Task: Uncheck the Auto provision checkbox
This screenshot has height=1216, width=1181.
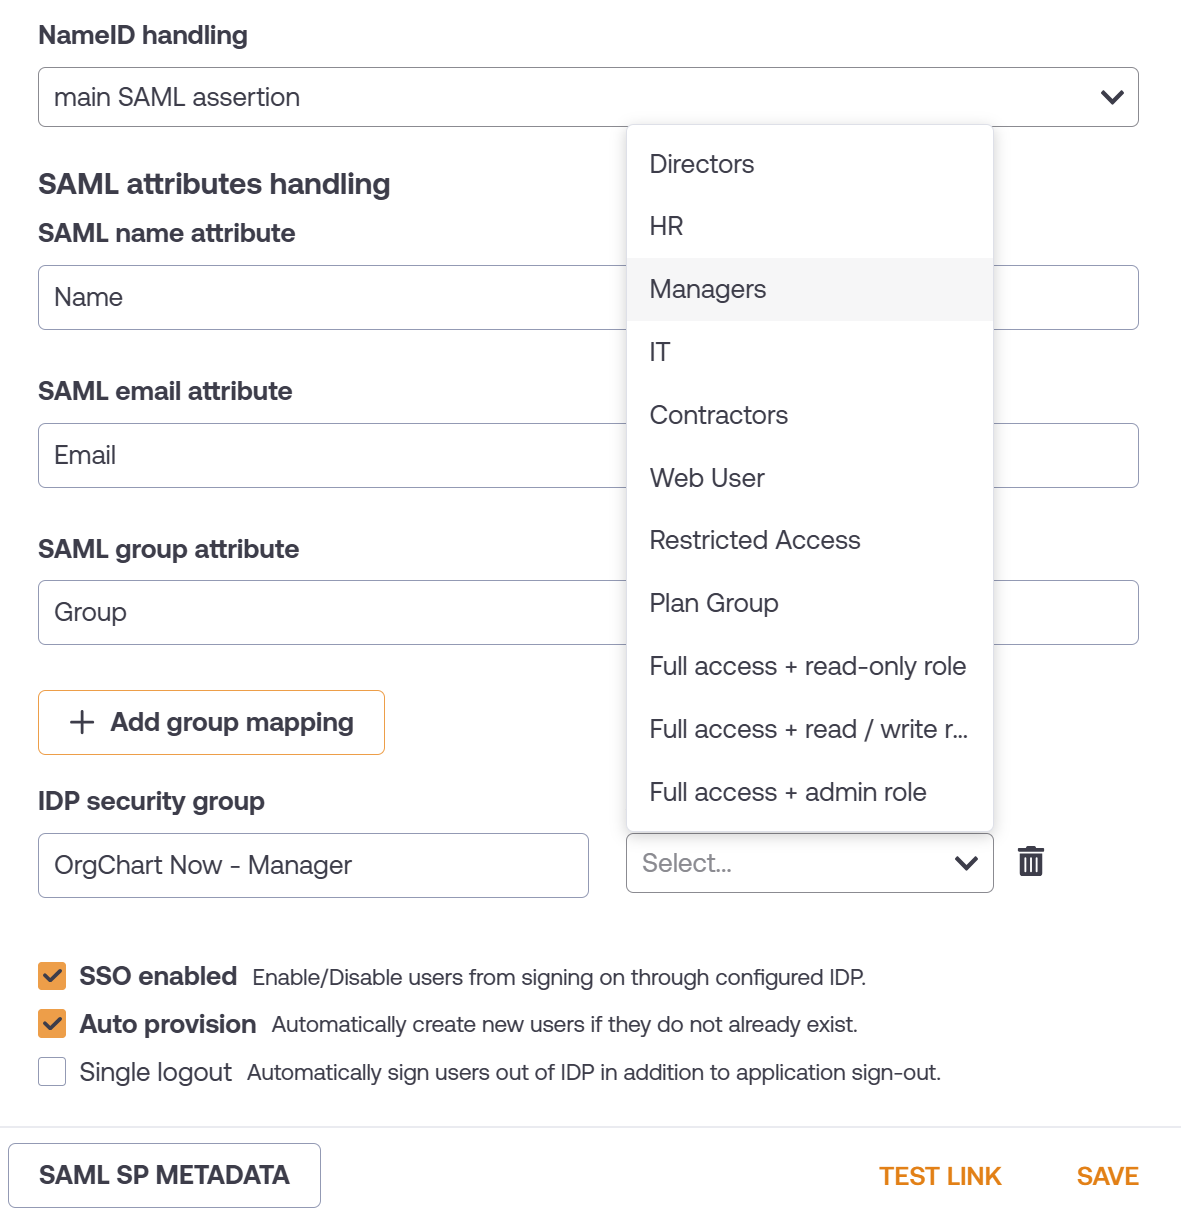Action: click(x=52, y=1023)
